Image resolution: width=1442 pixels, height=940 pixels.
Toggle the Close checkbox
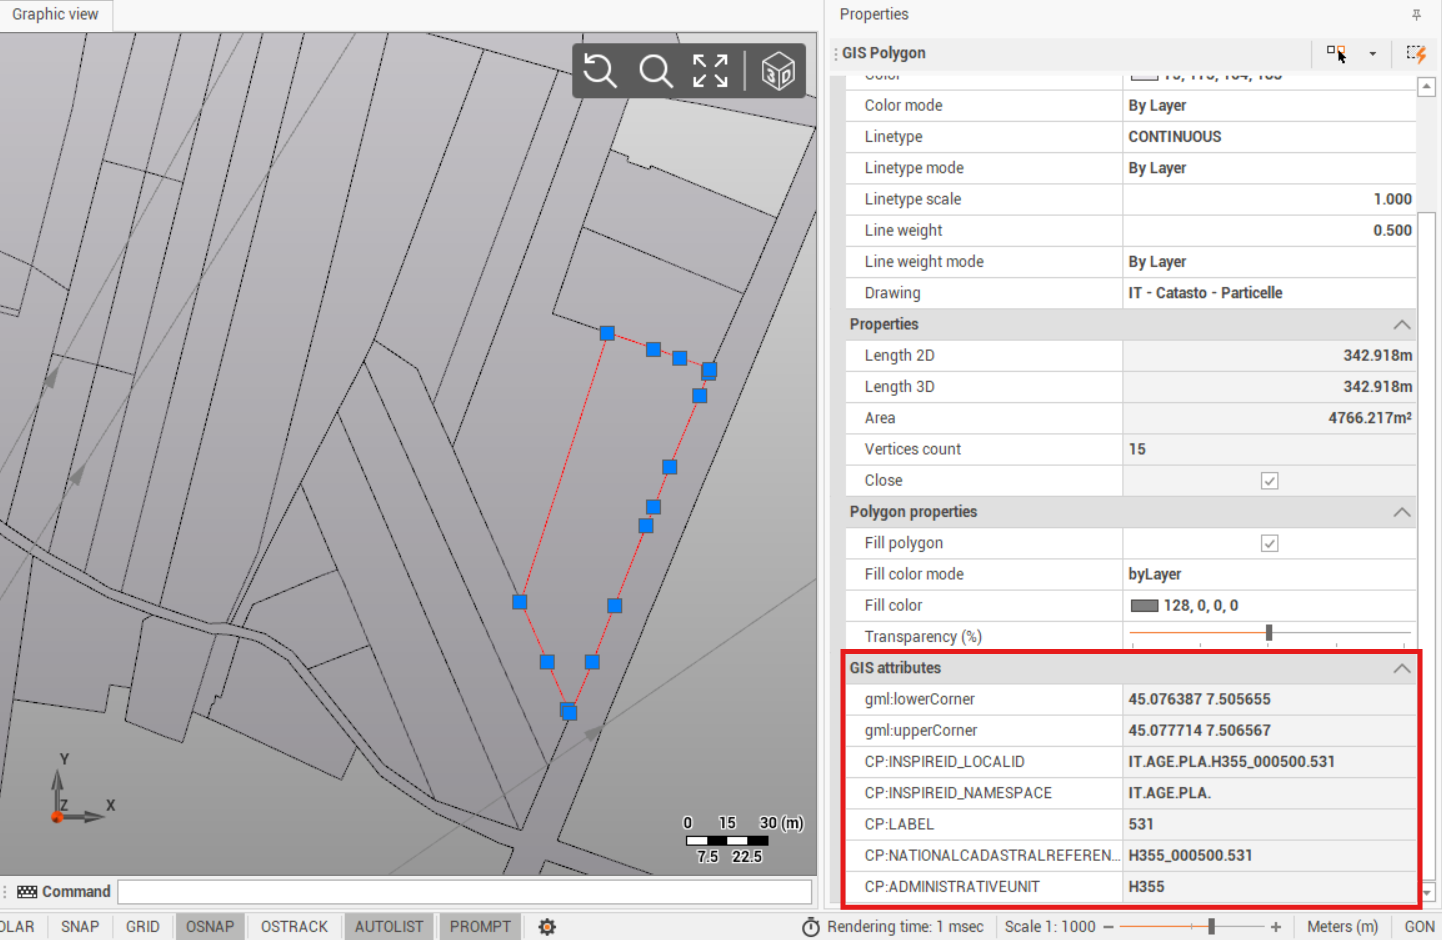pos(1269,481)
